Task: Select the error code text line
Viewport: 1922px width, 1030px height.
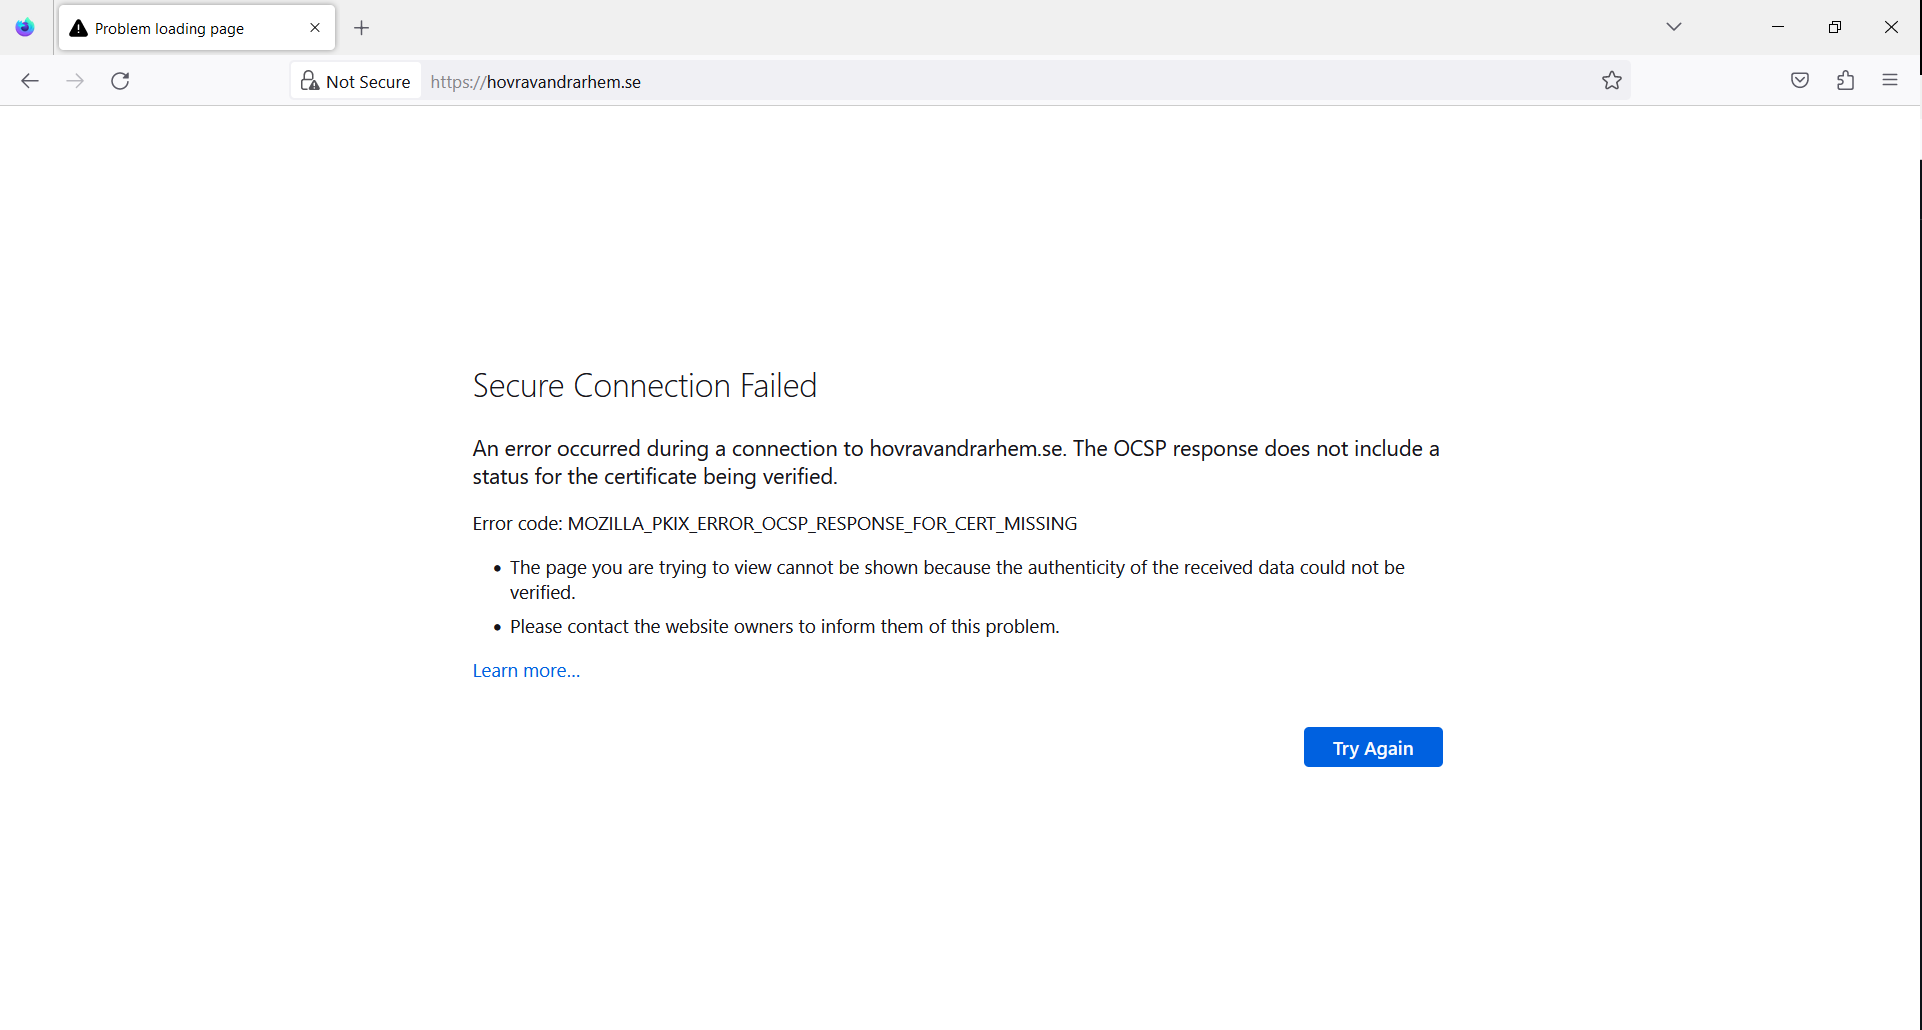Action: pyautogui.click(x=774, y=523)
